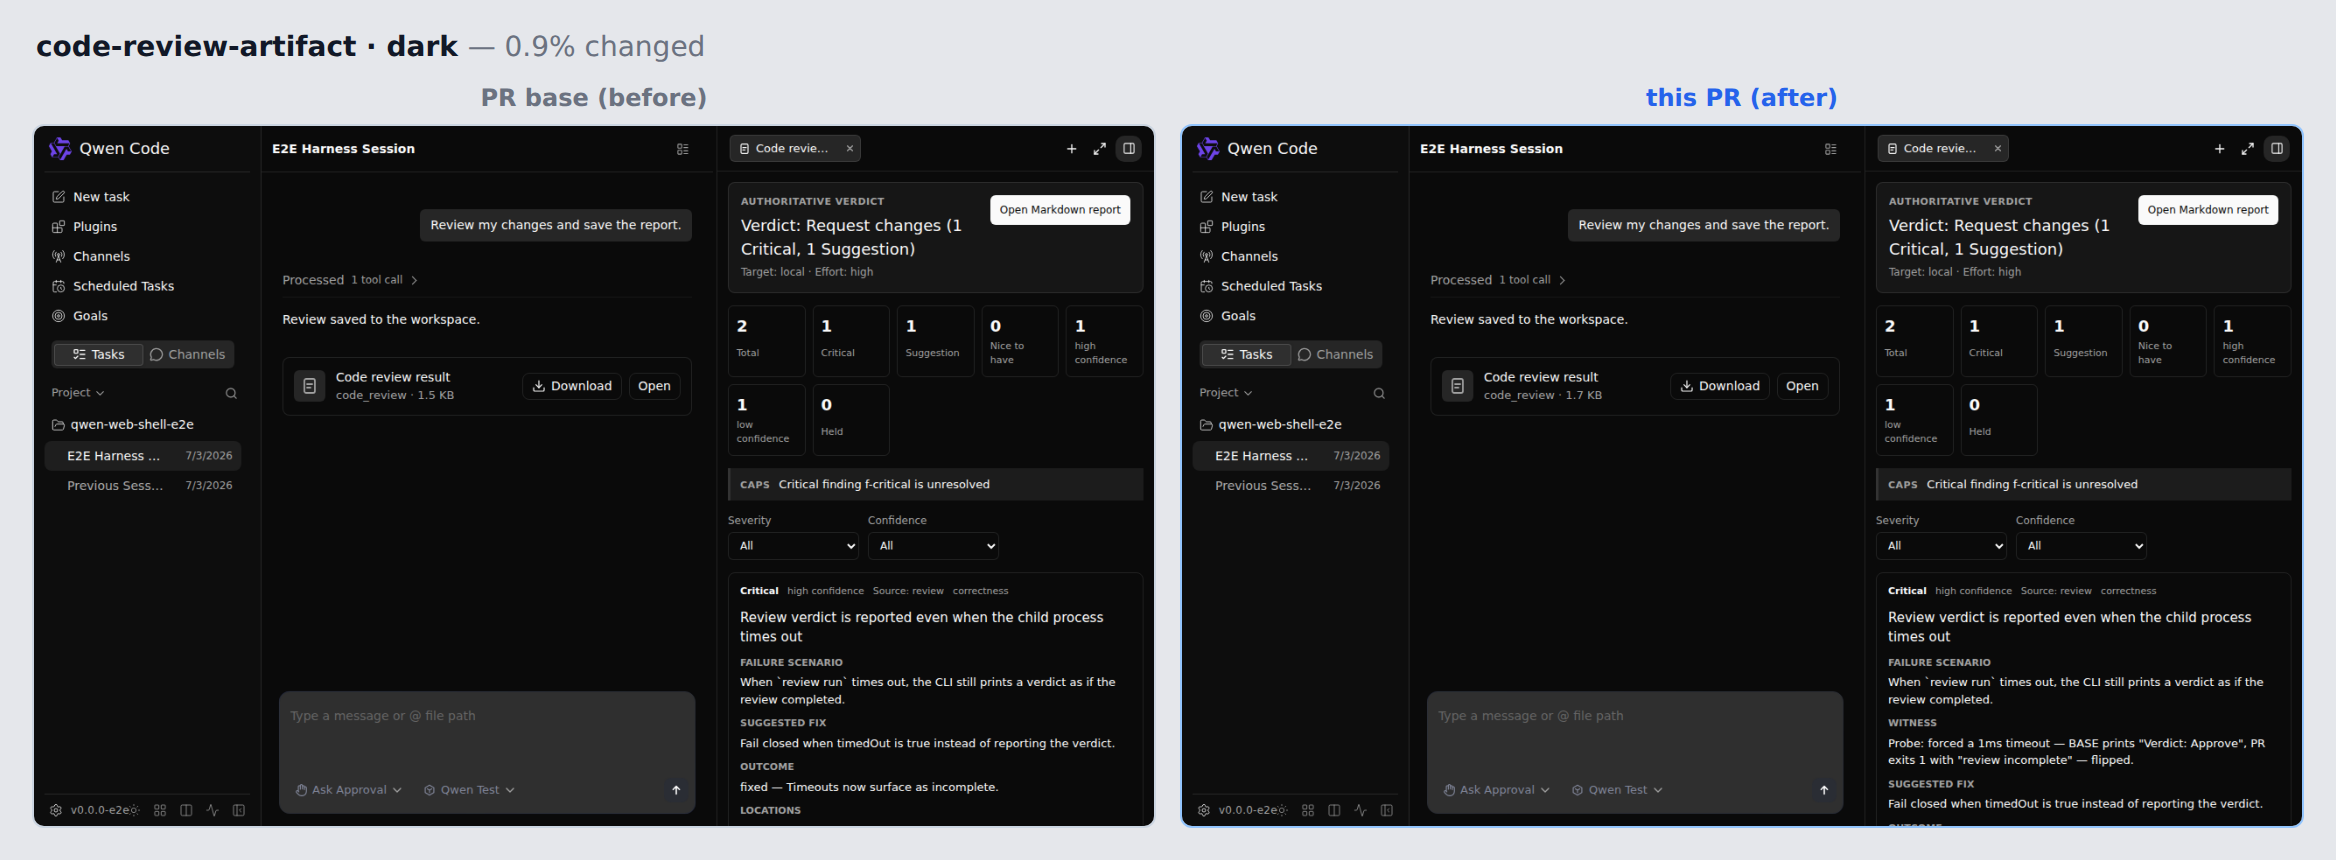Viewport: 2336px width, 860px height.
Task: Open Ask Approval dropdown in before panel
Action: (x=348, y=790)
